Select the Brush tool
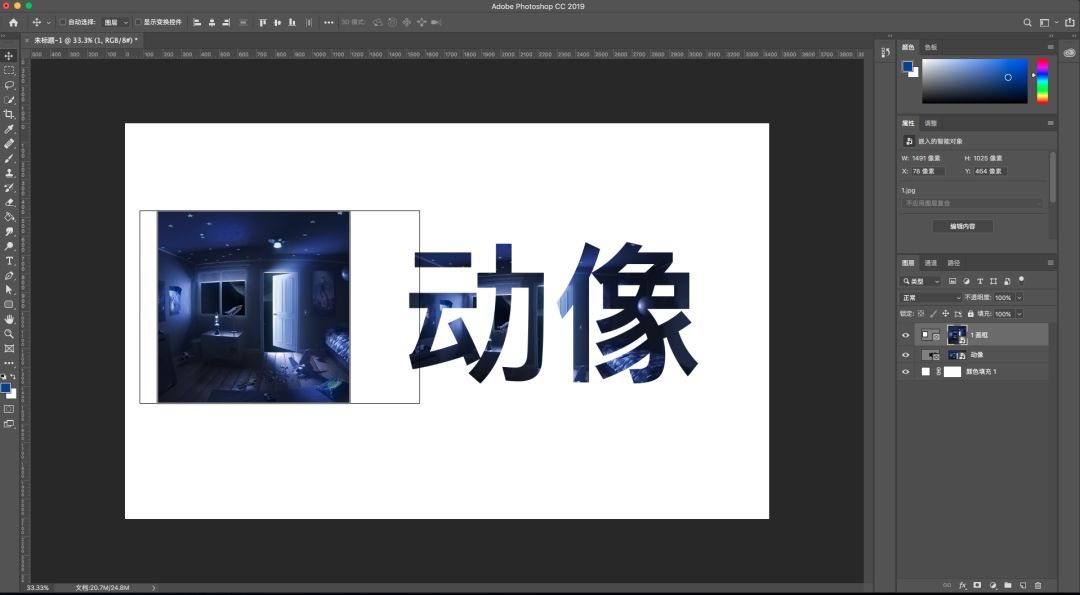 click(10, 158)
